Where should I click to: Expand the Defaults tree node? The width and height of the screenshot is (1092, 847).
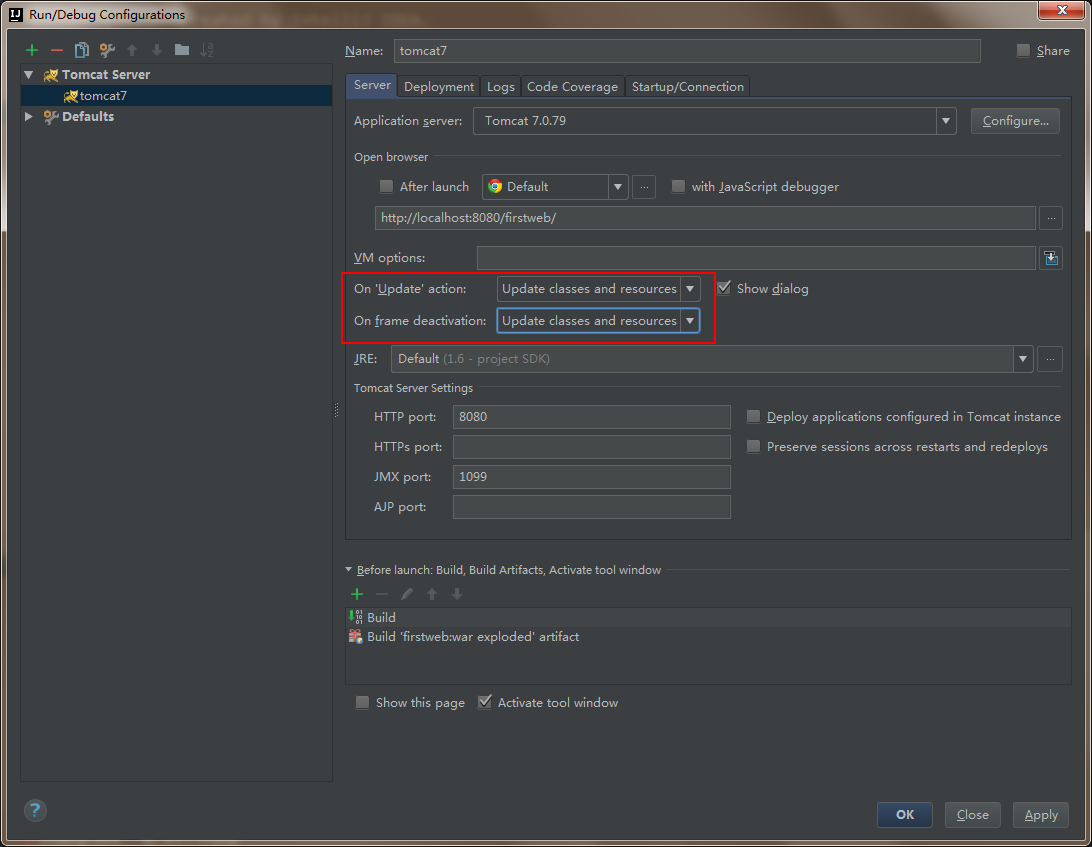tap(29, 116)
